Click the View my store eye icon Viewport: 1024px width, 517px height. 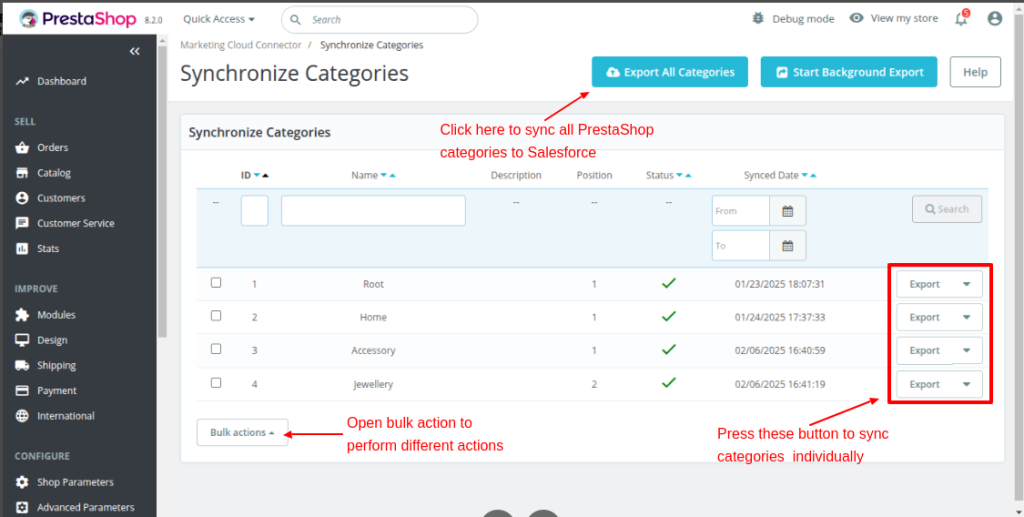point(856,18)
